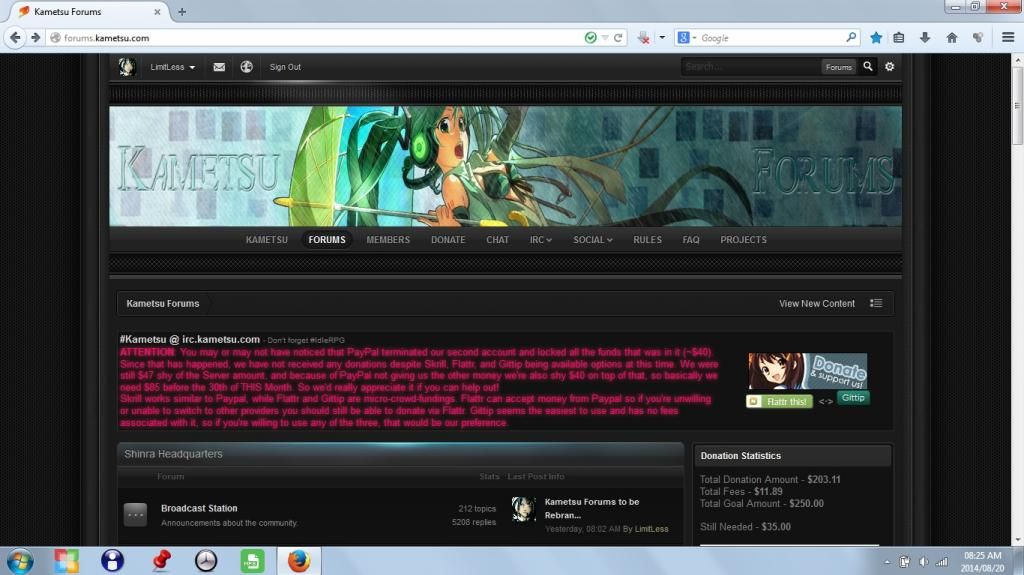
Task: Go to Firefox home page icon
Action: [x=951, y=38]
